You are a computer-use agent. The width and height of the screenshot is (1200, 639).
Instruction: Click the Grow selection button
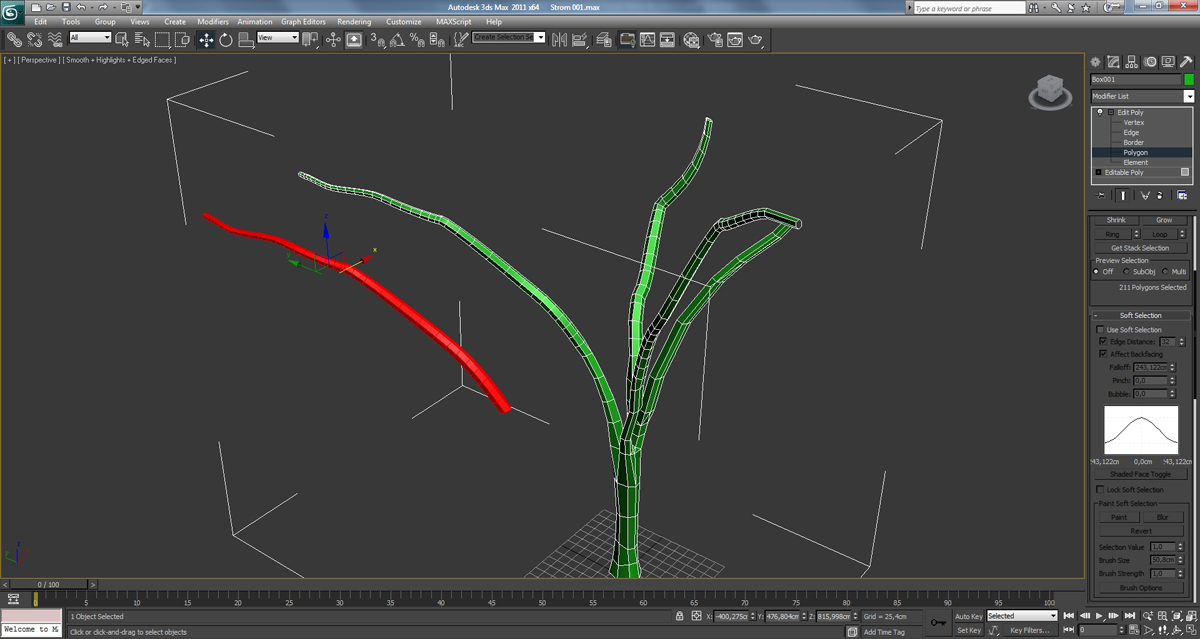(1164, 220)
